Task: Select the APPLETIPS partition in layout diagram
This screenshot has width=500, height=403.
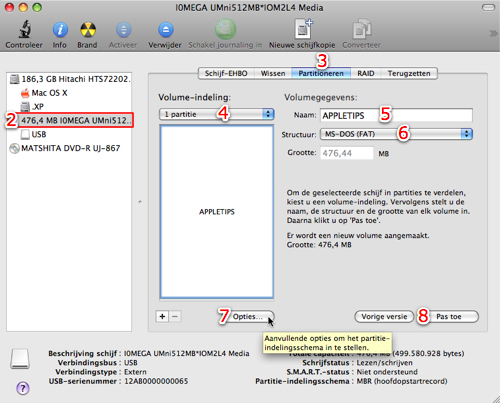Action: tap(217, 212)
